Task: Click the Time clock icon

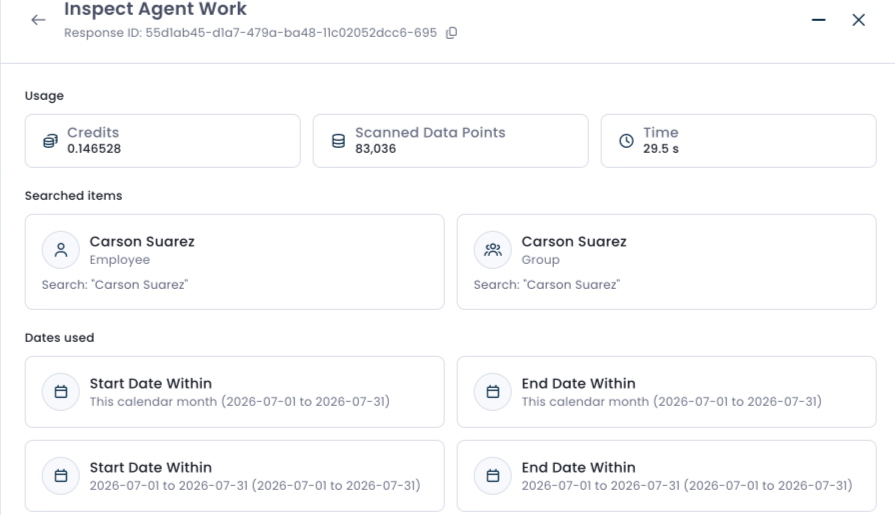Action: [x=626, y=141]
